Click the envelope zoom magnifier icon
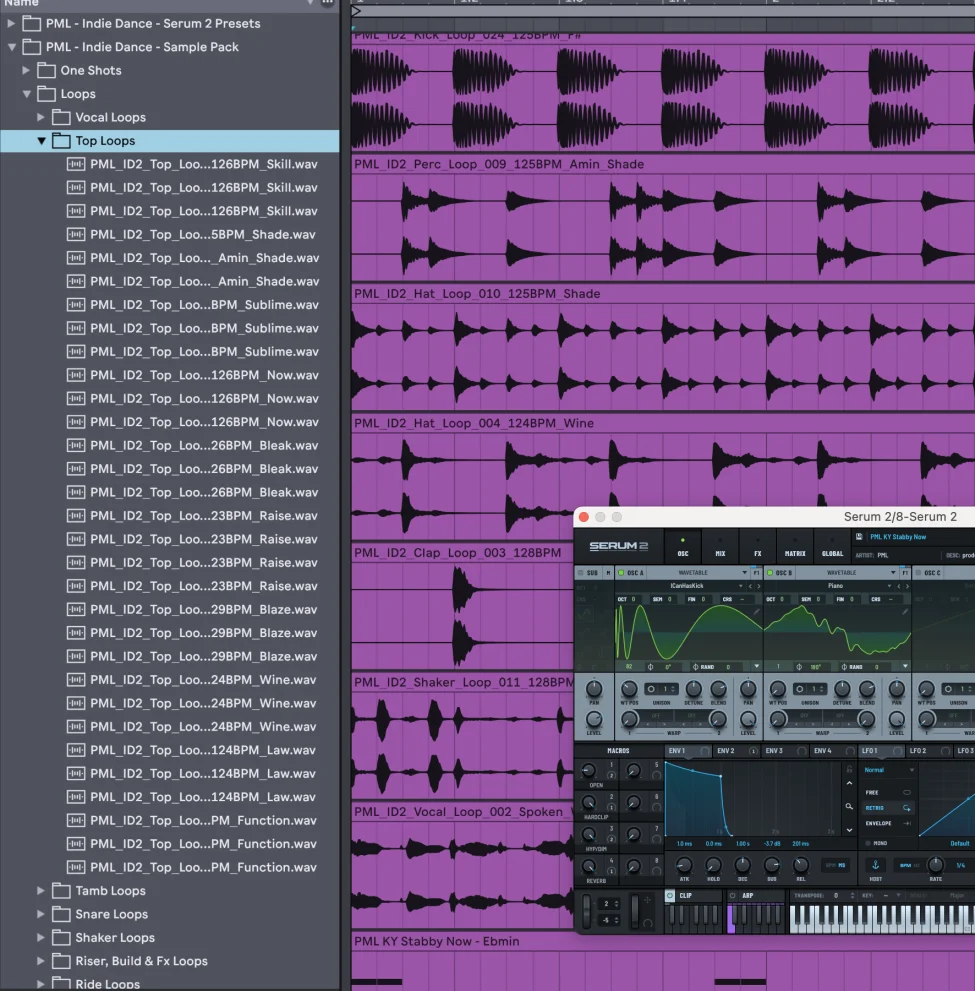This screenshot has width=975, height=991. pyautogui.click(x=849, y=806)
